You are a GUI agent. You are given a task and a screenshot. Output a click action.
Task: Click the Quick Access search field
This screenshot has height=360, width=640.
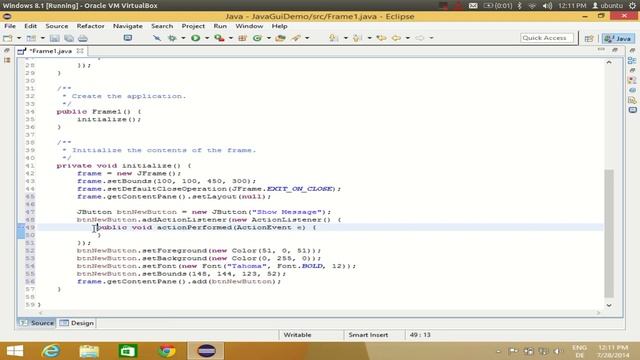[547, 38]
